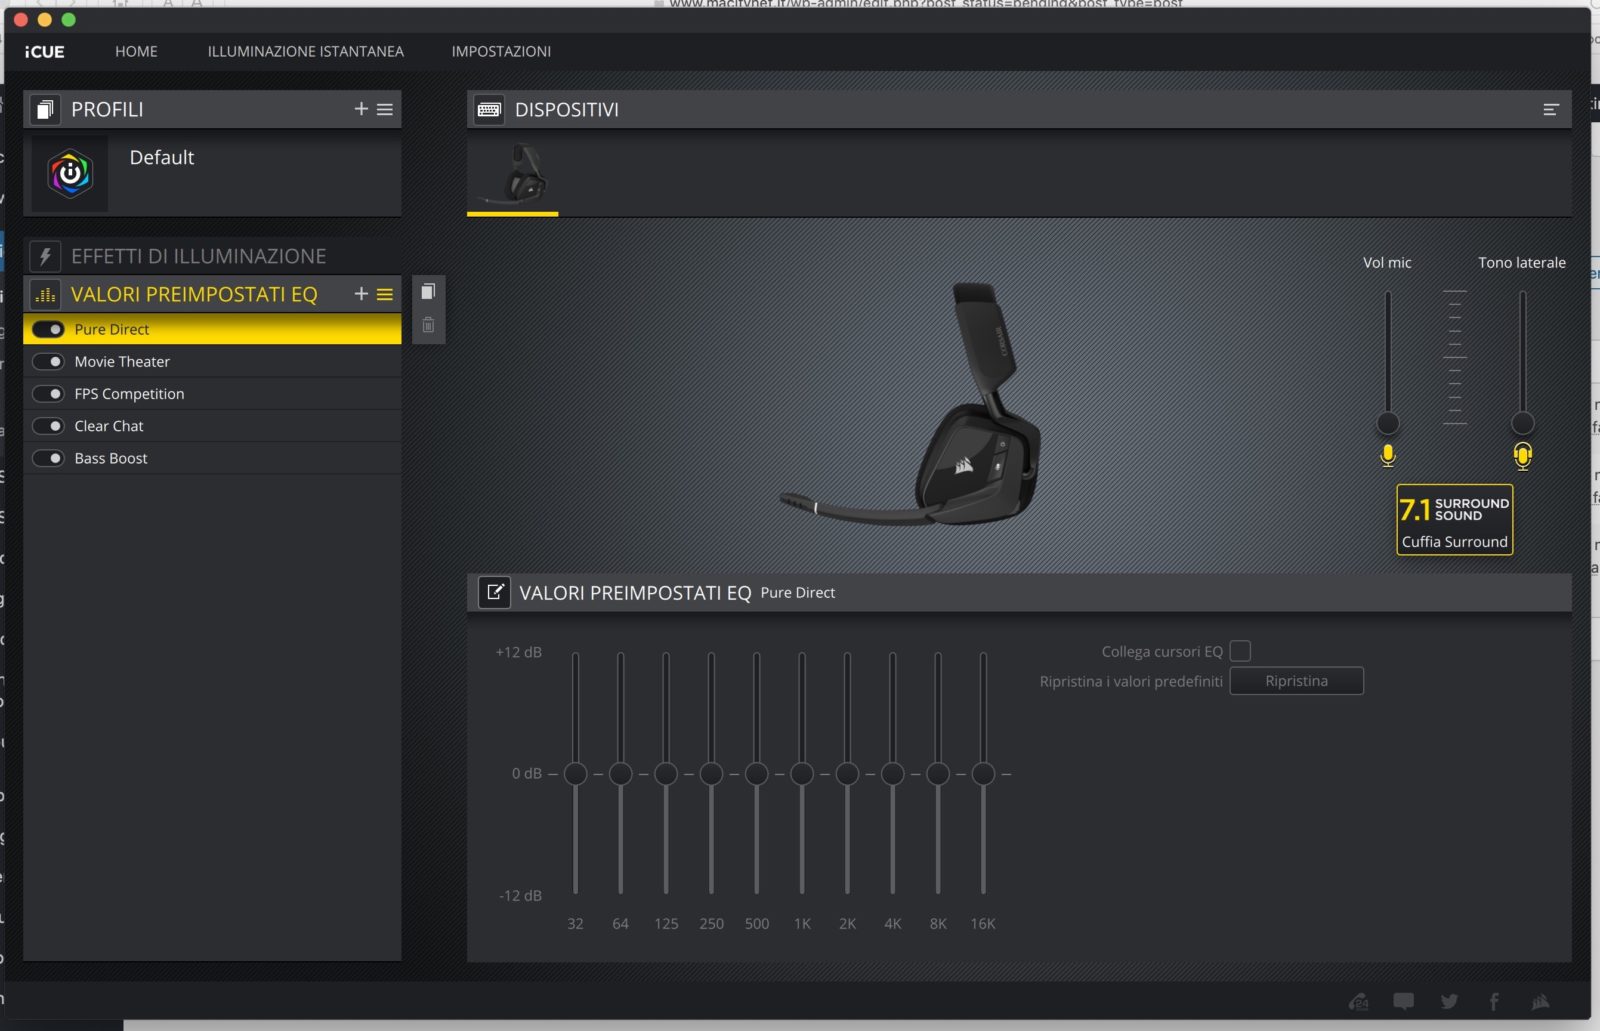Check the Collega cursori EQ checkbox
The width and height of the screenshot is (1600, 1031).
pos(1240,651)
